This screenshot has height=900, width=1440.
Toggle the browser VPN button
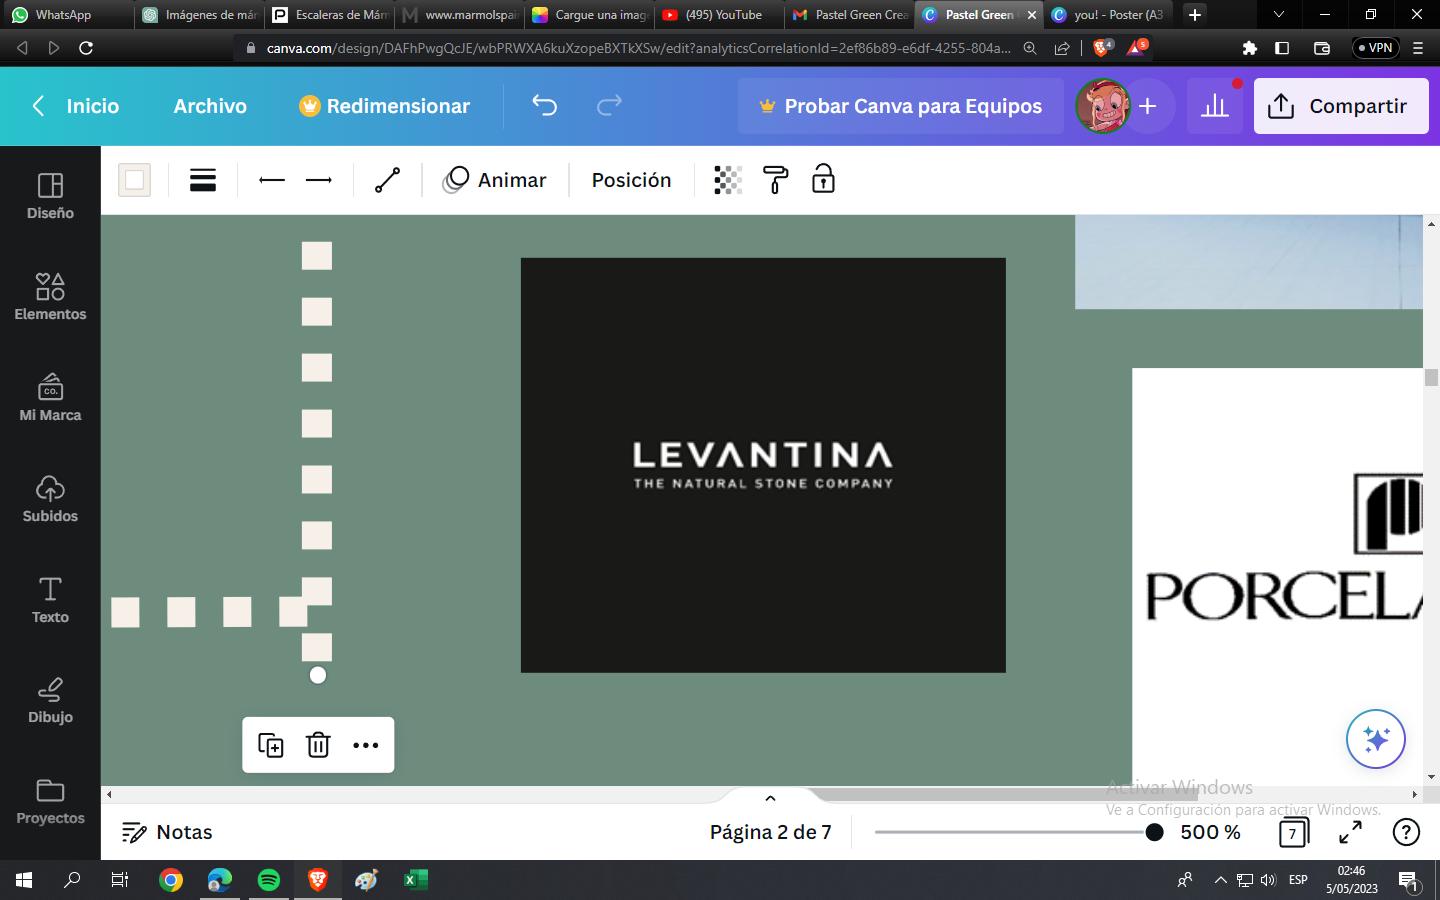tap(1375, 48)
